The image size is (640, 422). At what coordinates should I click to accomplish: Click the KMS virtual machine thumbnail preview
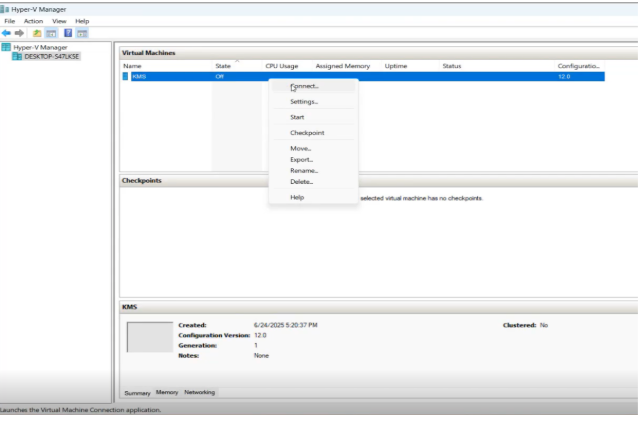150,337
